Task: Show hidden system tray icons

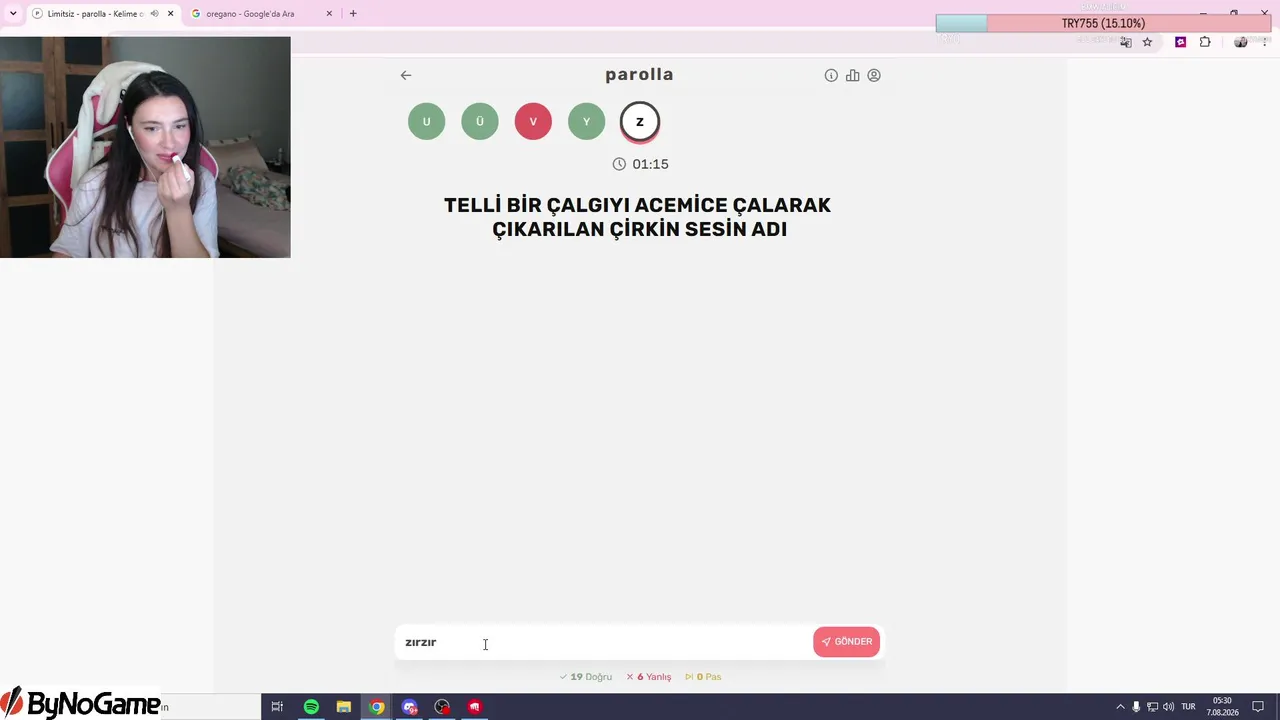Action: (1120, 707)
